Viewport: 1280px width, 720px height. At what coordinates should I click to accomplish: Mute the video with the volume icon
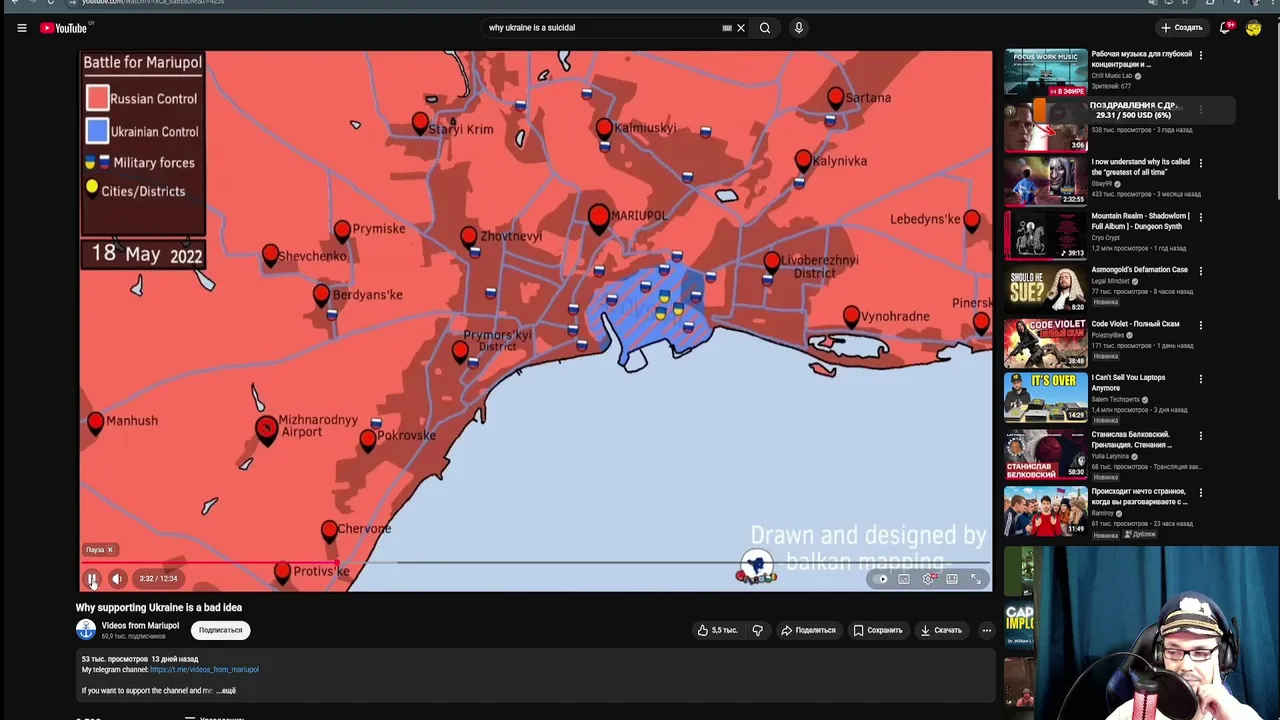click(117, 578)
